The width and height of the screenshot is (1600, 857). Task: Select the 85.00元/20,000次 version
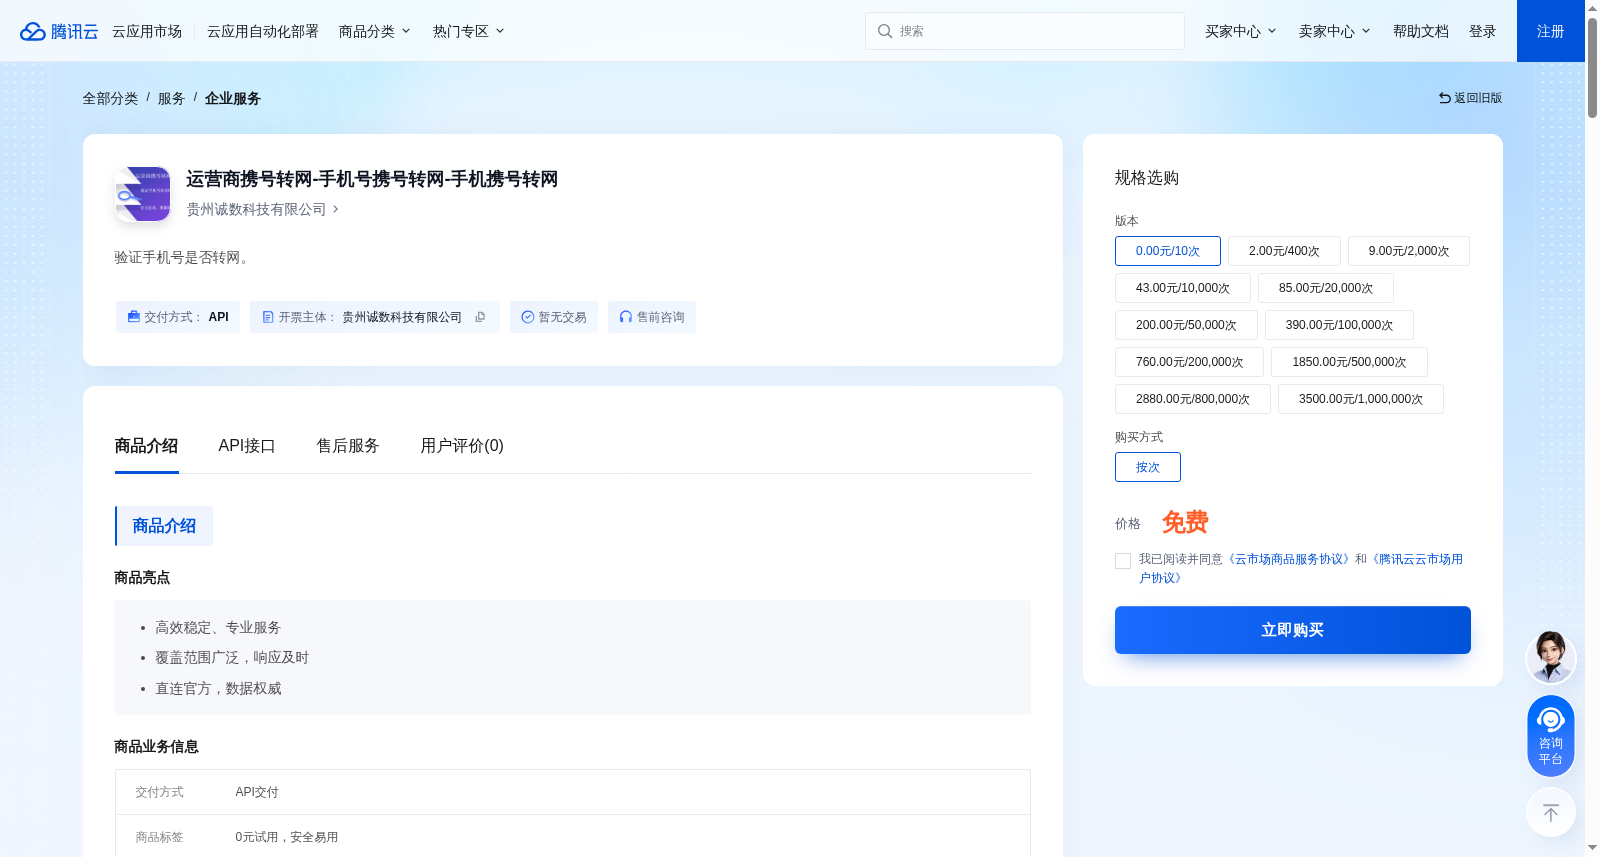tap(1326, 288)
